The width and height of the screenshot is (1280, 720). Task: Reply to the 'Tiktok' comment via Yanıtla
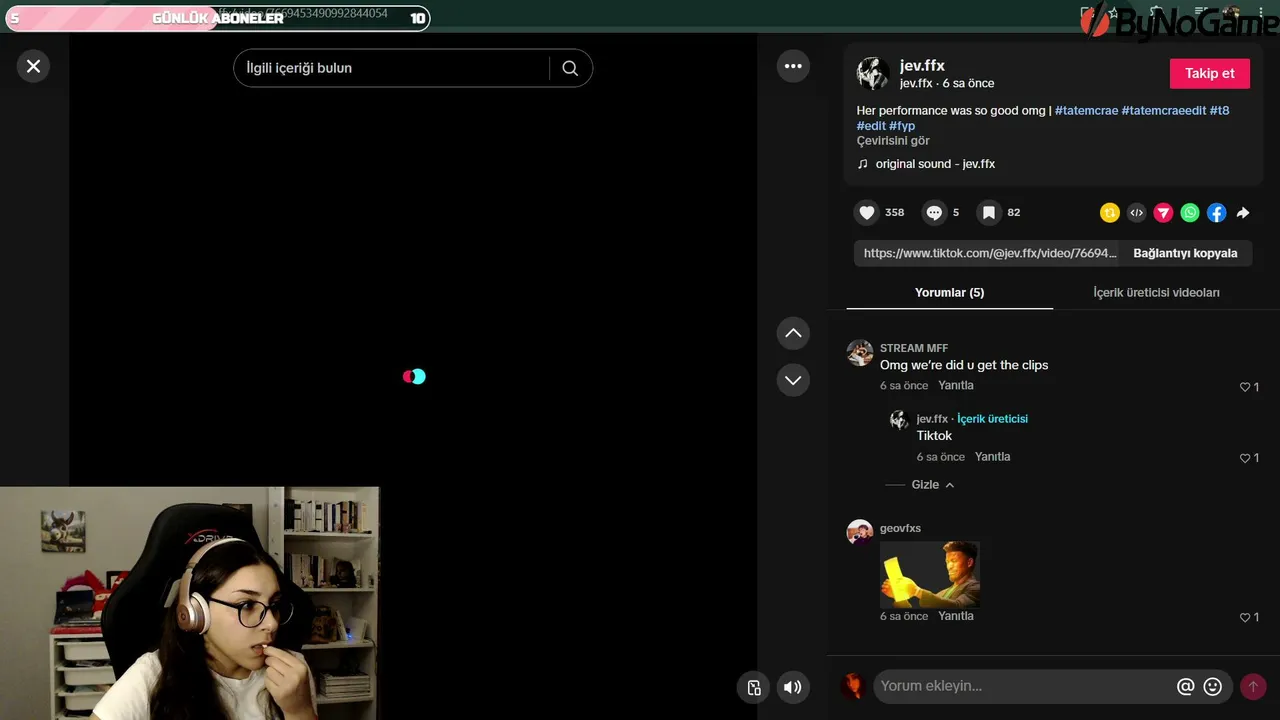tap(993, 457)
